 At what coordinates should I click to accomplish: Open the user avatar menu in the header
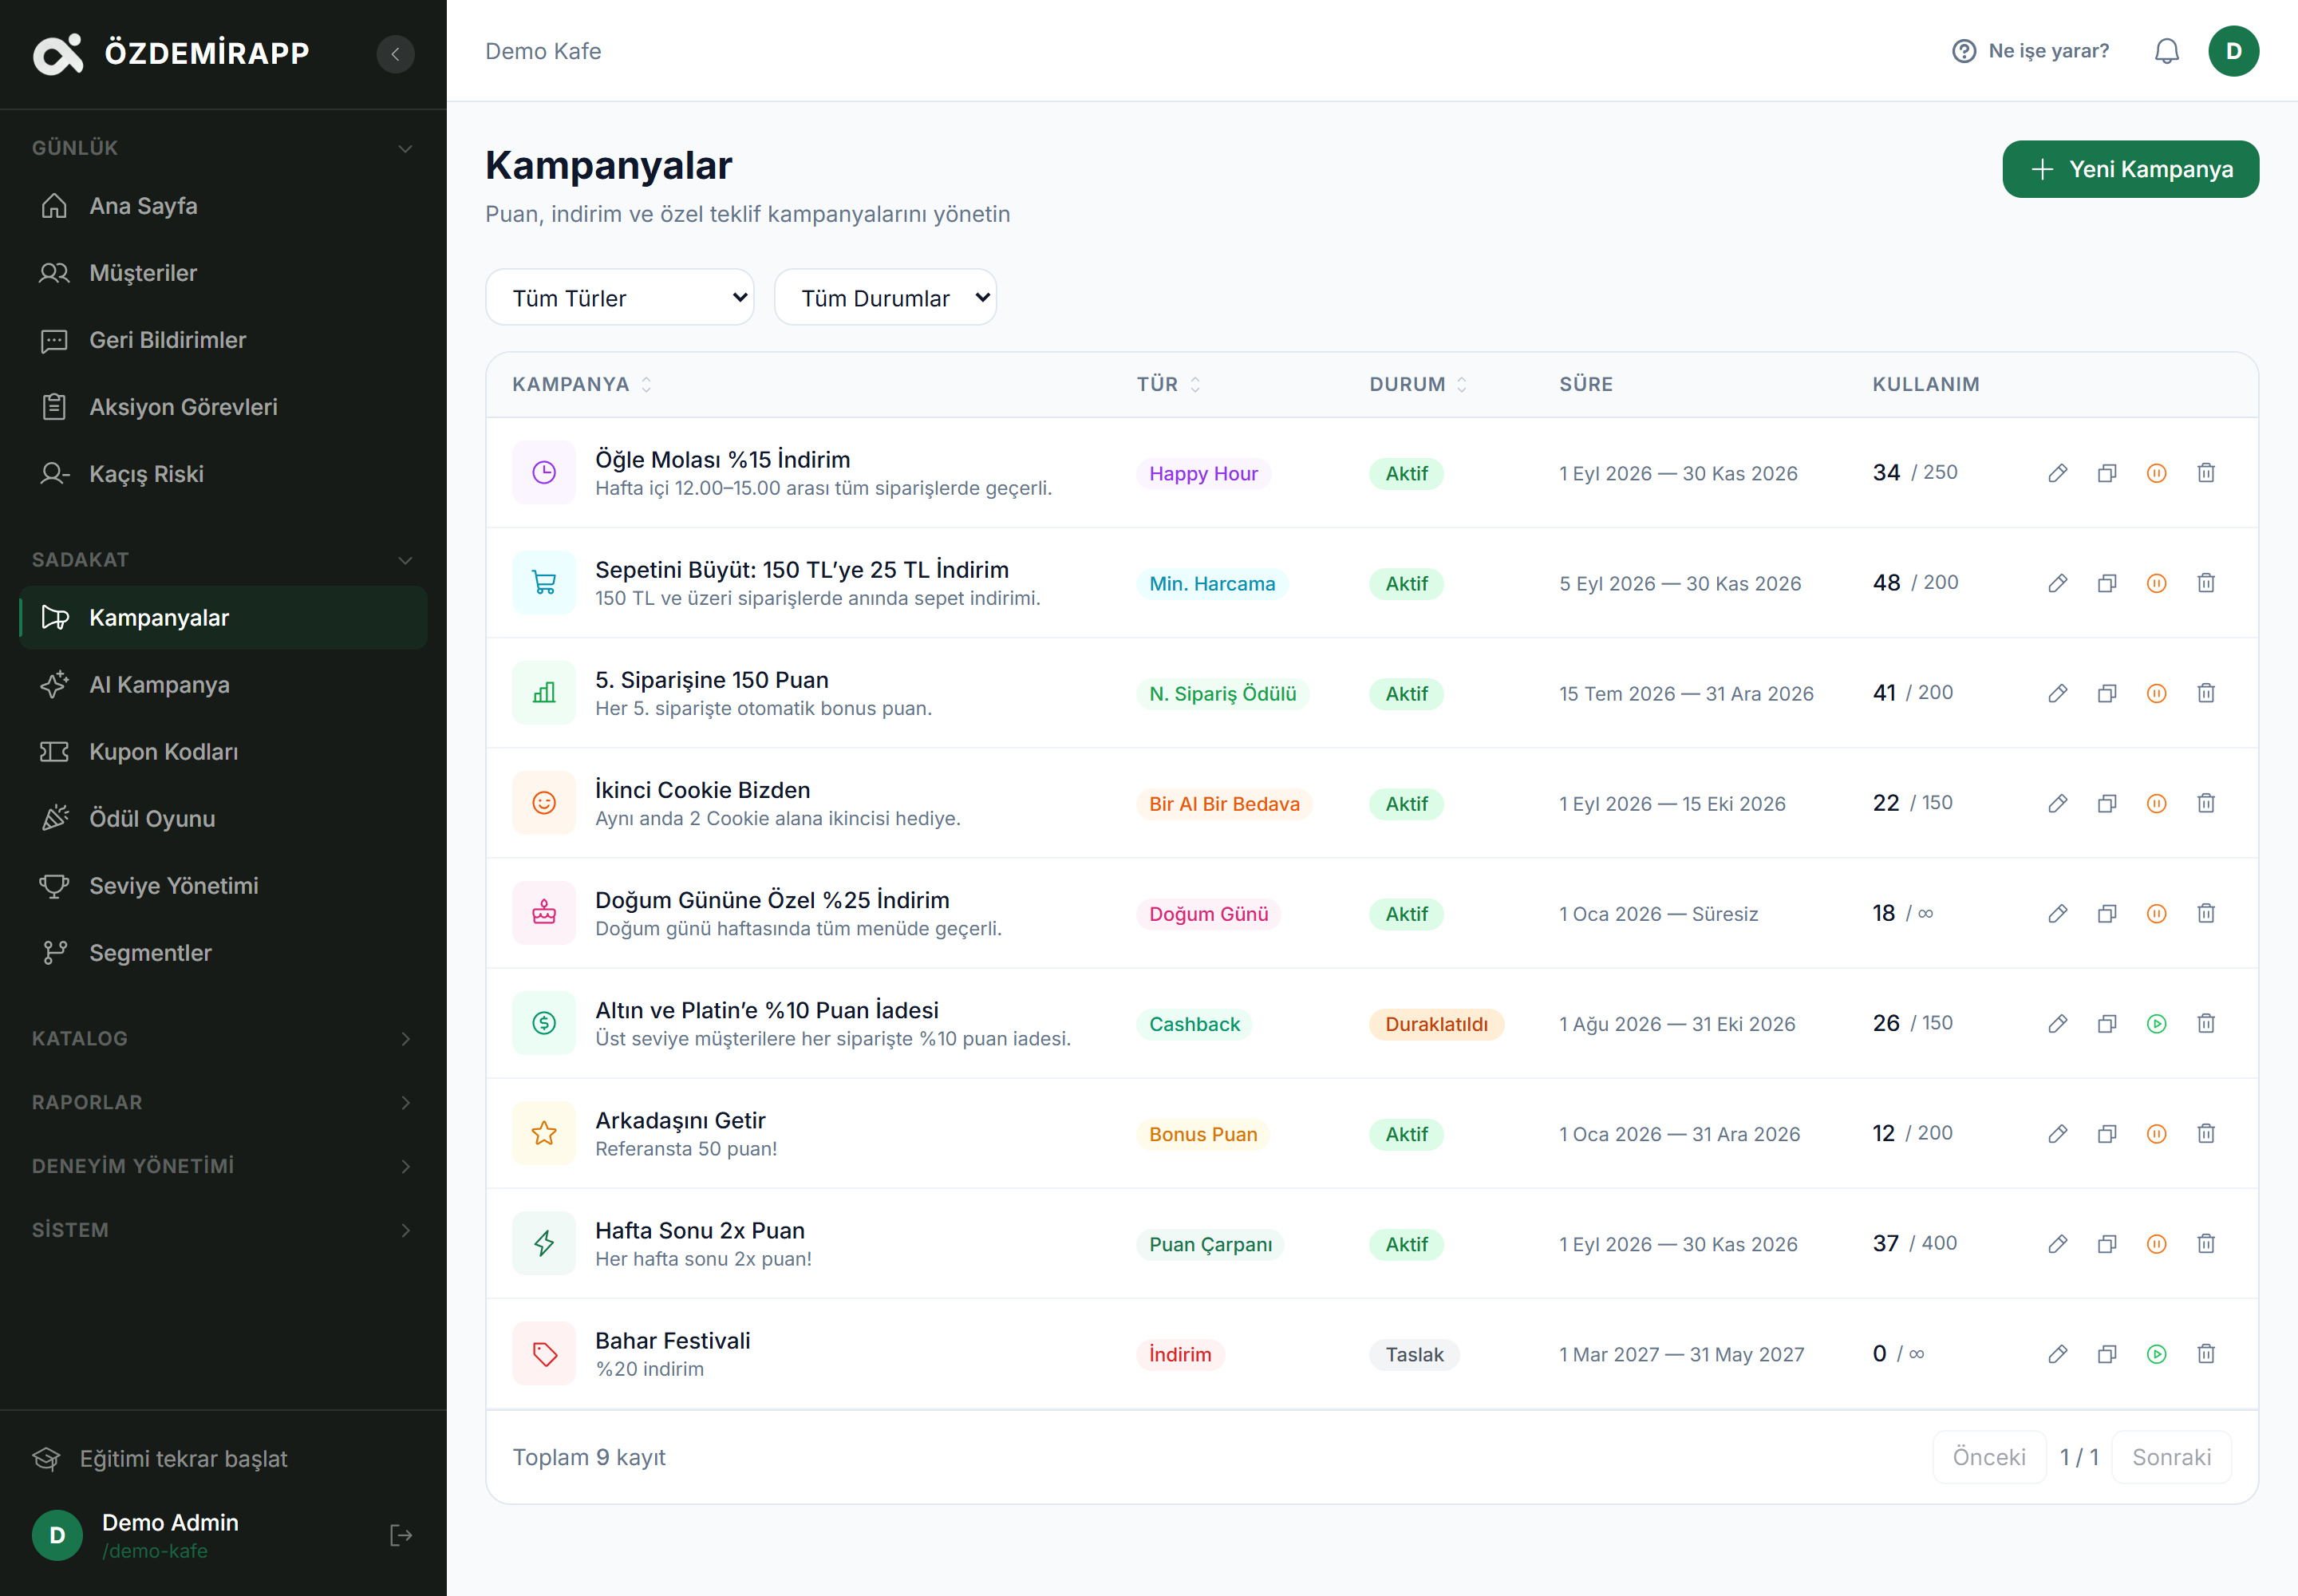[2233, 51]
